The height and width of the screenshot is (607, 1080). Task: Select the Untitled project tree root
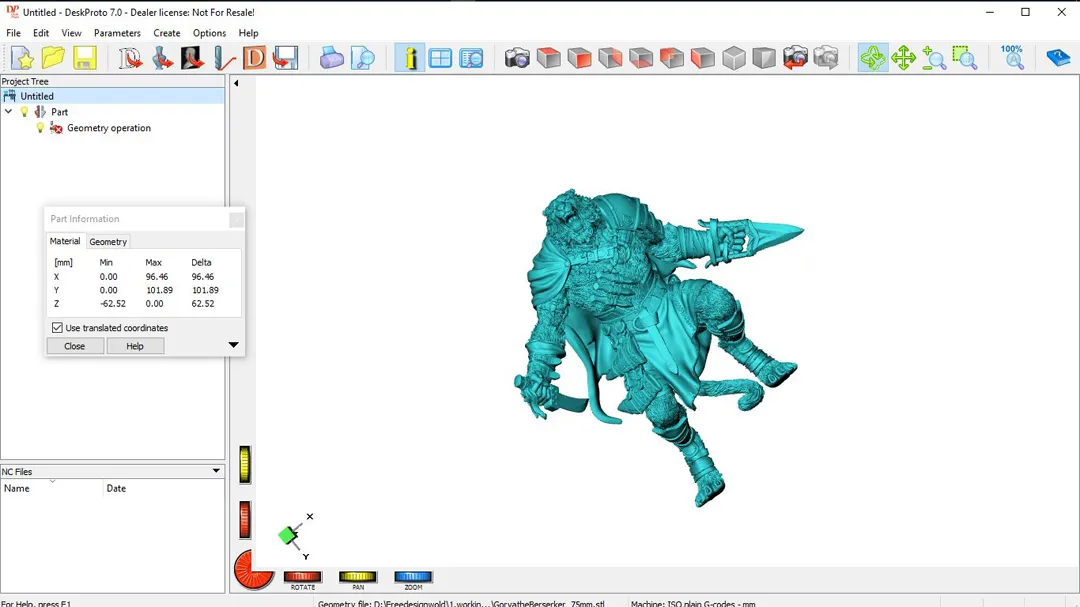(37, 96)
